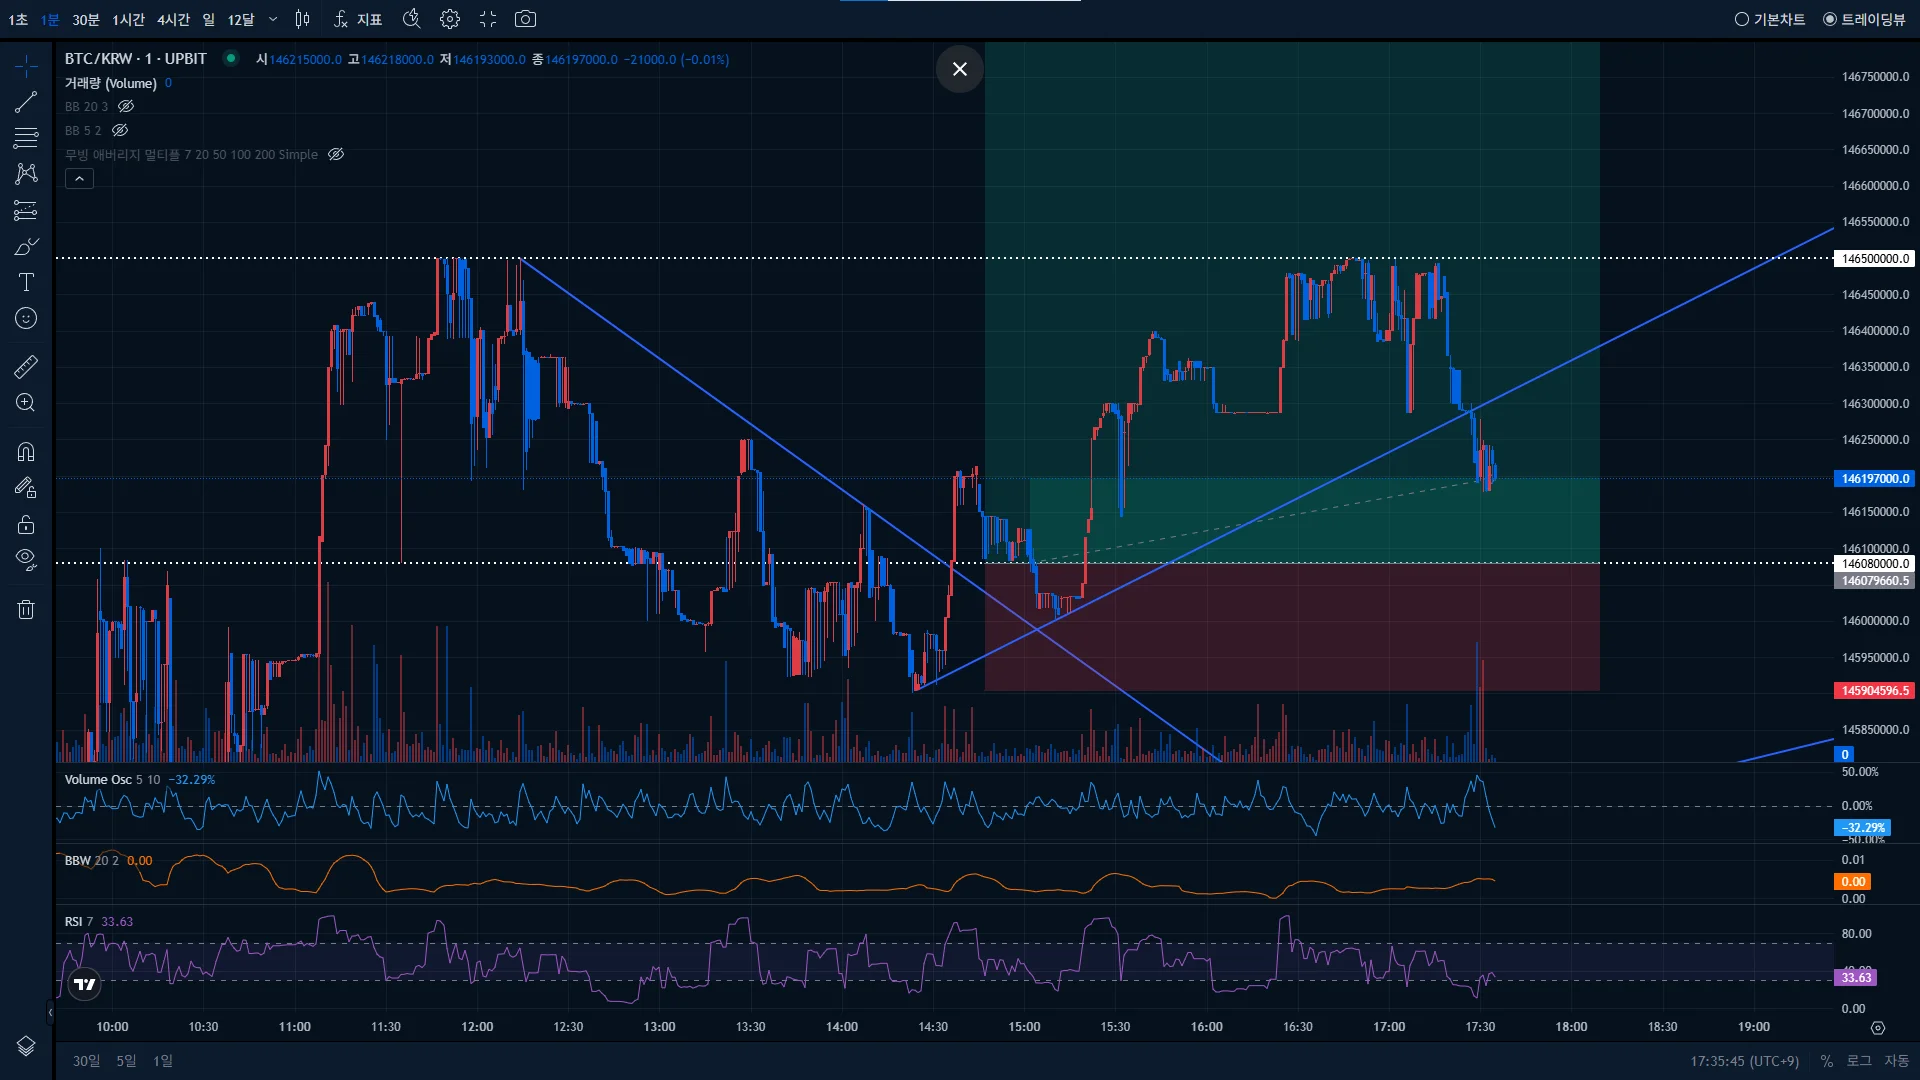Viewport: 1920px width, 1080px height.
Task: Expand the timeframe dropdown arrow
Action: pos(273,19)
